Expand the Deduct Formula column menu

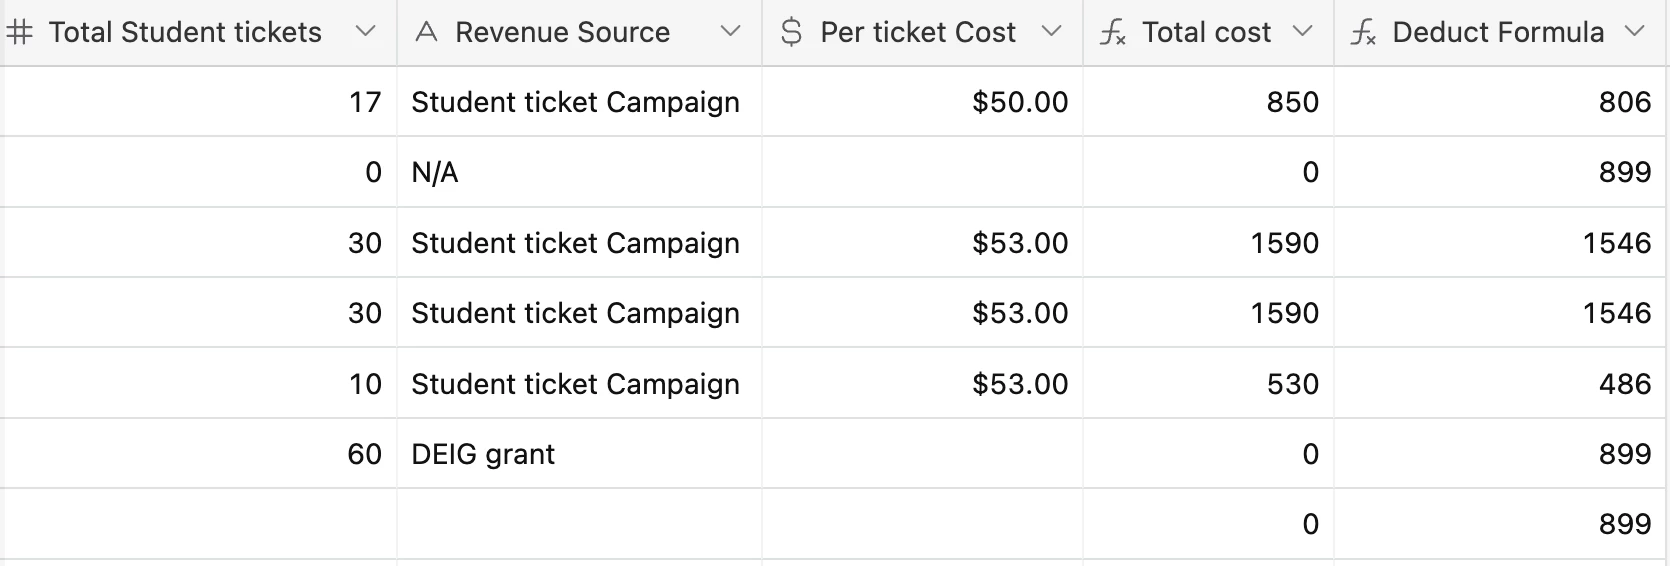[1635, 32]
